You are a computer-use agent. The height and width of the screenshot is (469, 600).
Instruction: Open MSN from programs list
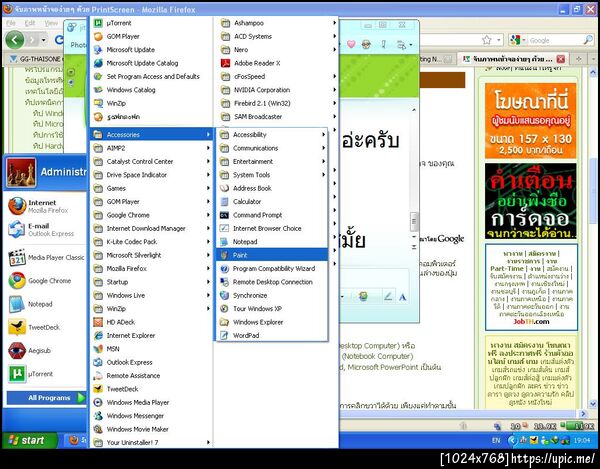click(151, 349)
